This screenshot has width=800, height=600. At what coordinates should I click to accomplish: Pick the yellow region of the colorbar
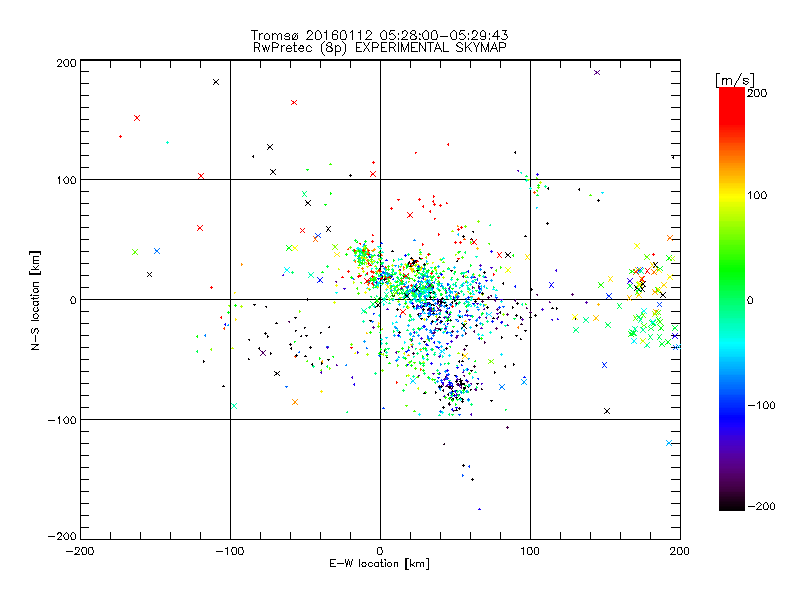pos(732,195)
